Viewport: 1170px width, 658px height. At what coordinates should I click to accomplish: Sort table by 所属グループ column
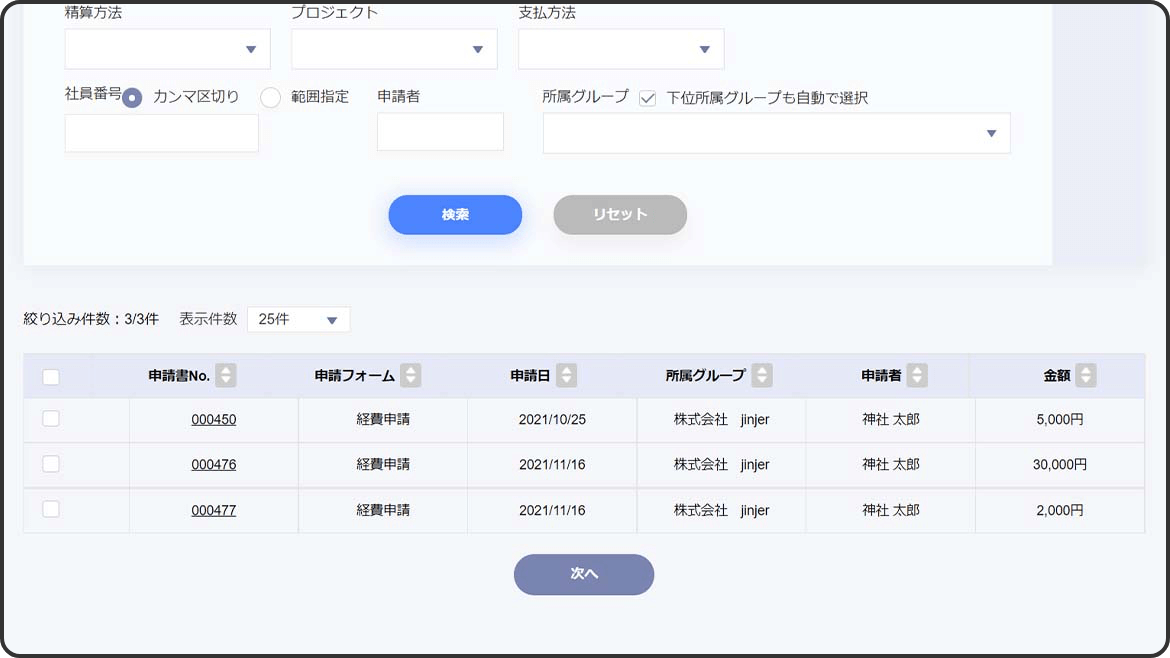[762, 376]
